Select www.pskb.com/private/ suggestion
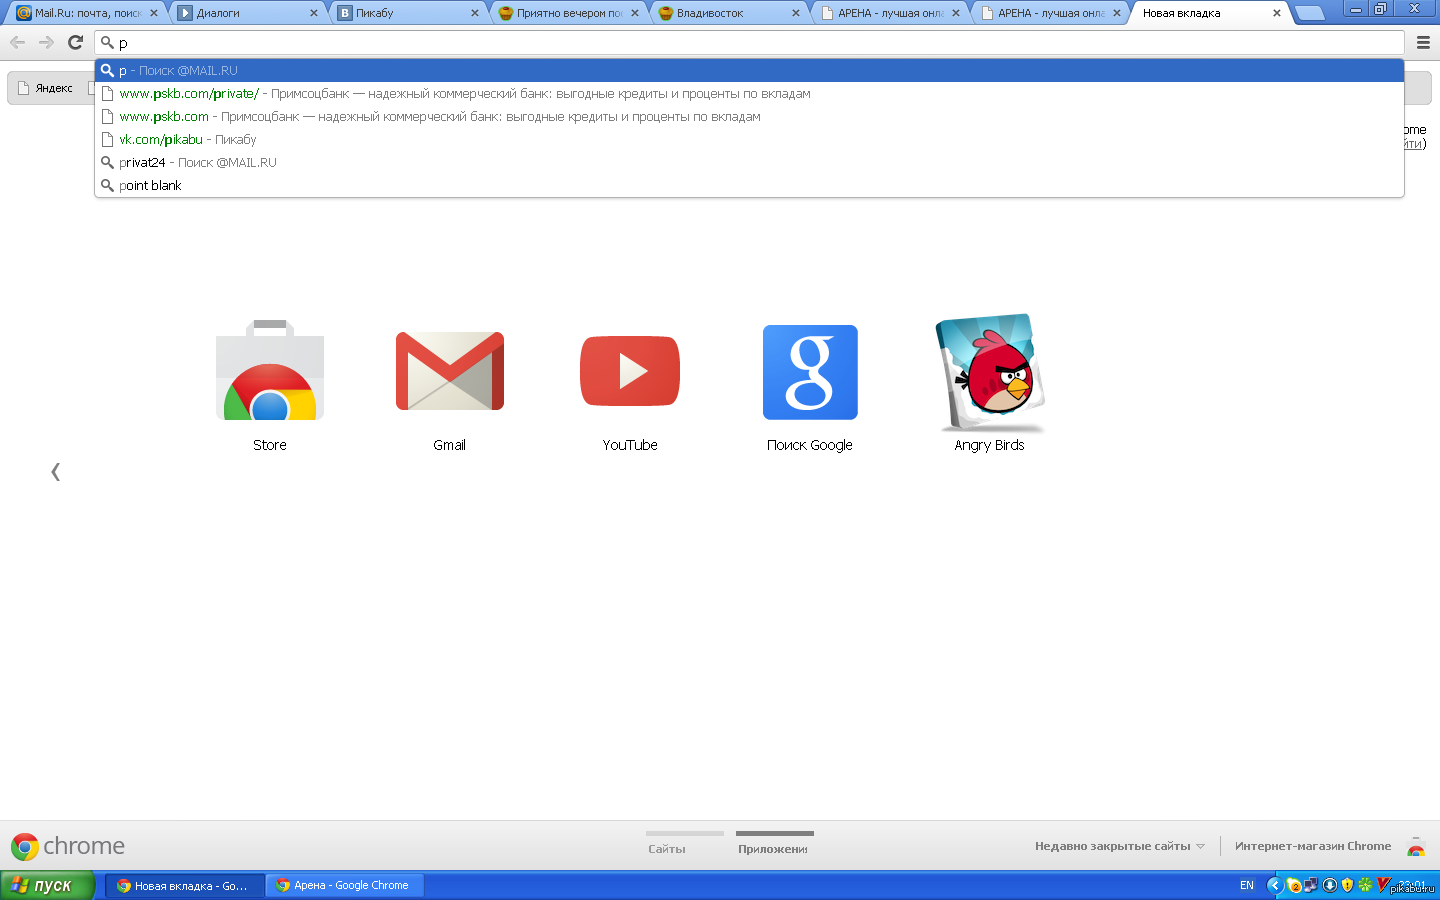This screenshot has width=1440, height=900. pyautogui.click(x=189, y=94)
